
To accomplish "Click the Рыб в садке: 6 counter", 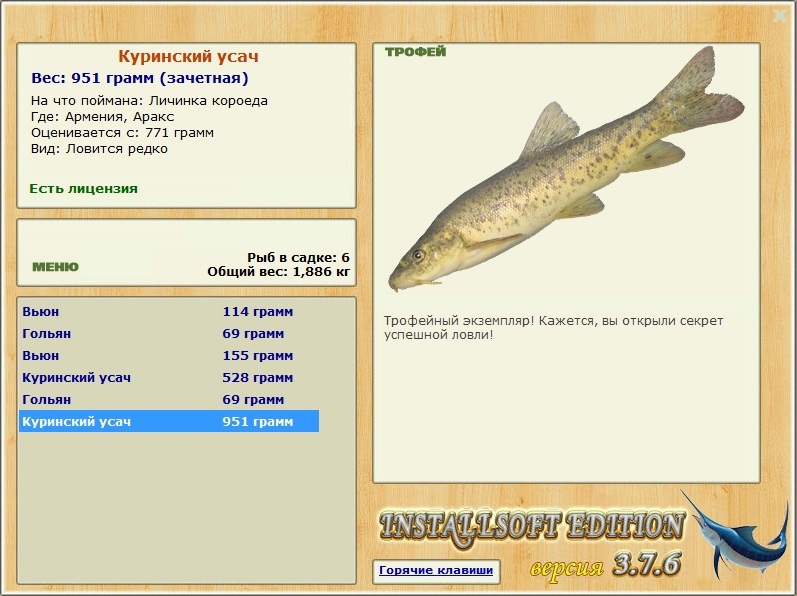I will (x=298, y=258).
